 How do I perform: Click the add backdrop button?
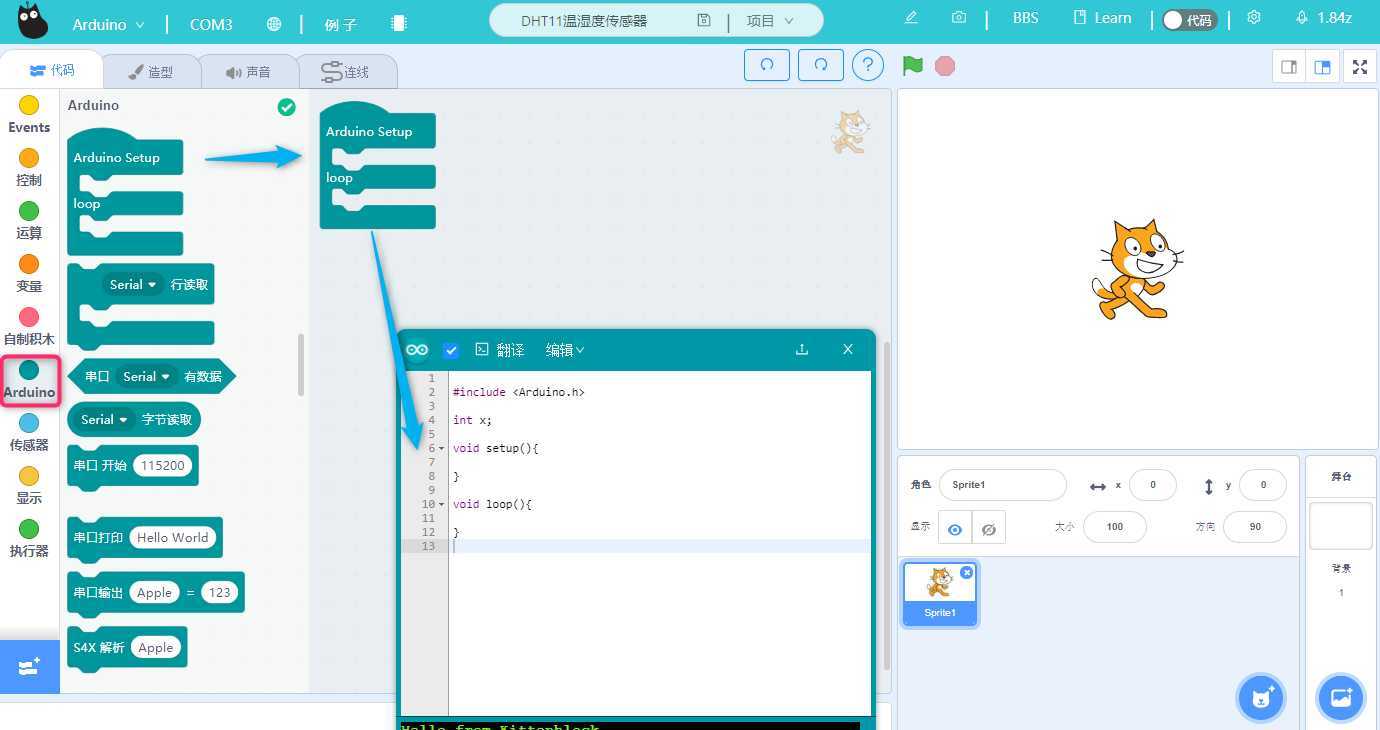(1341, 698)
